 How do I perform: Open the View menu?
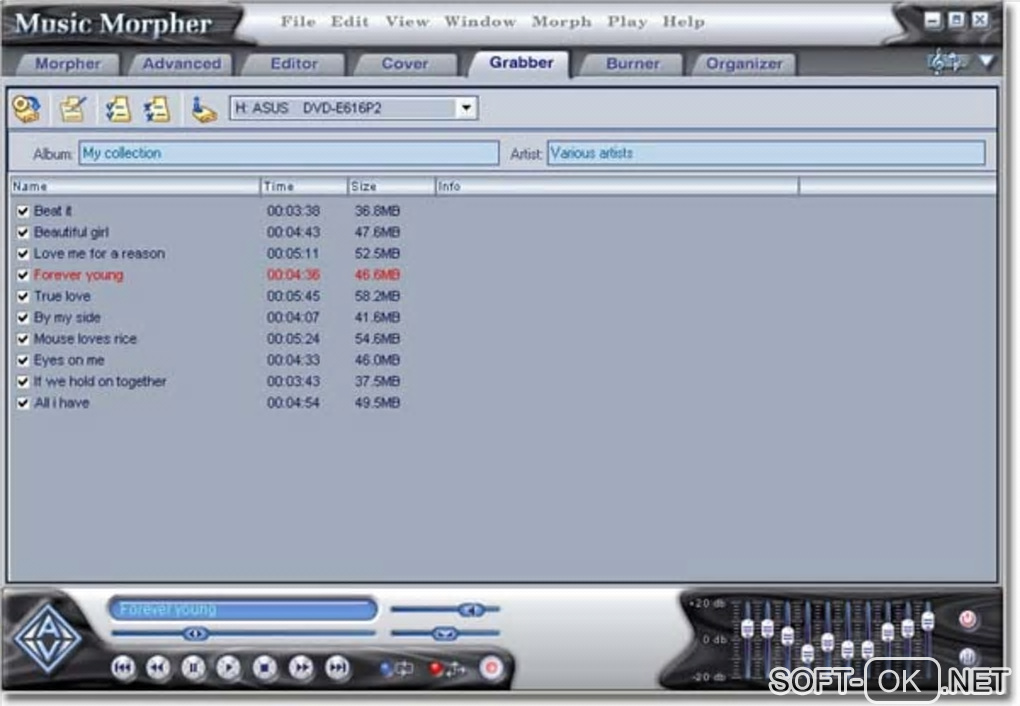pyautogui.click(x=407, y=21)
